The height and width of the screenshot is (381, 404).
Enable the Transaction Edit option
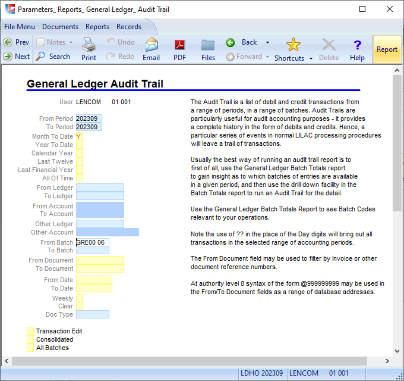point(30,331)
